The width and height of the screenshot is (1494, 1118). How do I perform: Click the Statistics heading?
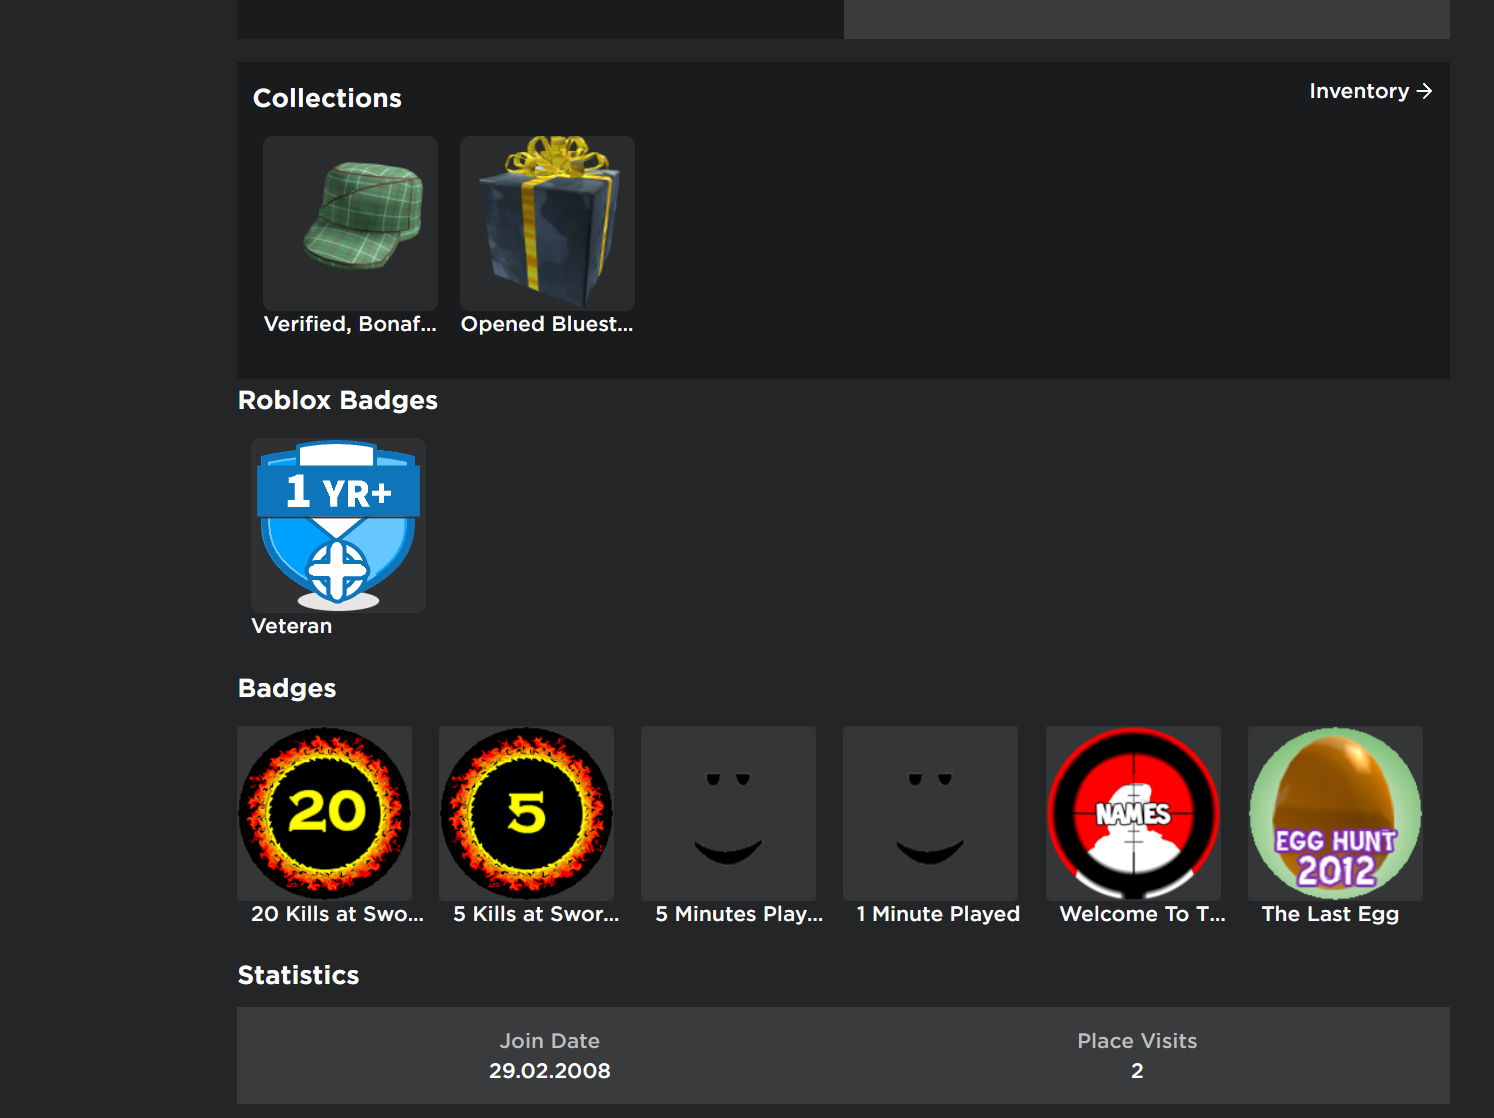tap(298, 975)
